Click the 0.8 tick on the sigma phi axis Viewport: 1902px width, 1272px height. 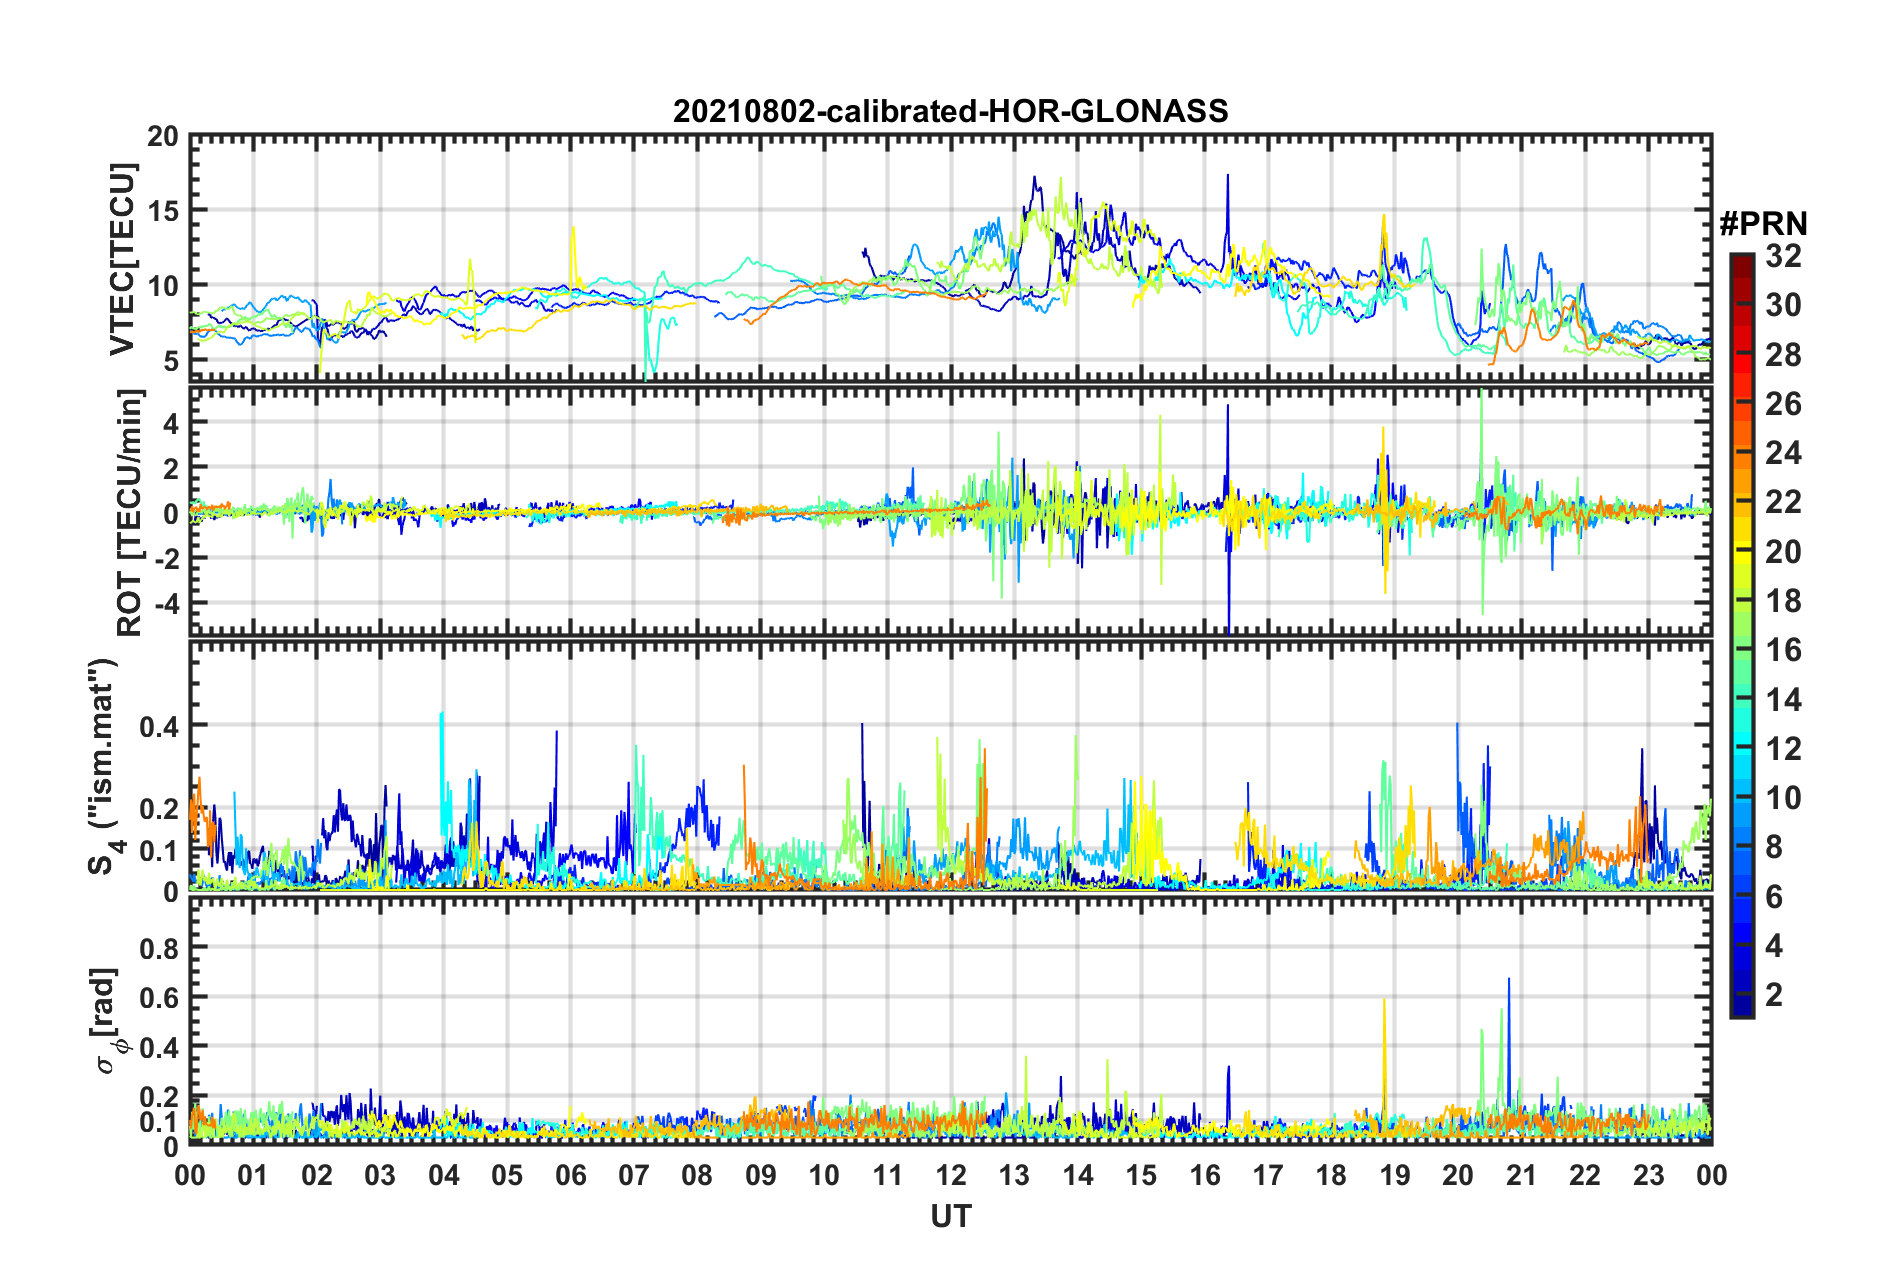click(x=159, y=947)
